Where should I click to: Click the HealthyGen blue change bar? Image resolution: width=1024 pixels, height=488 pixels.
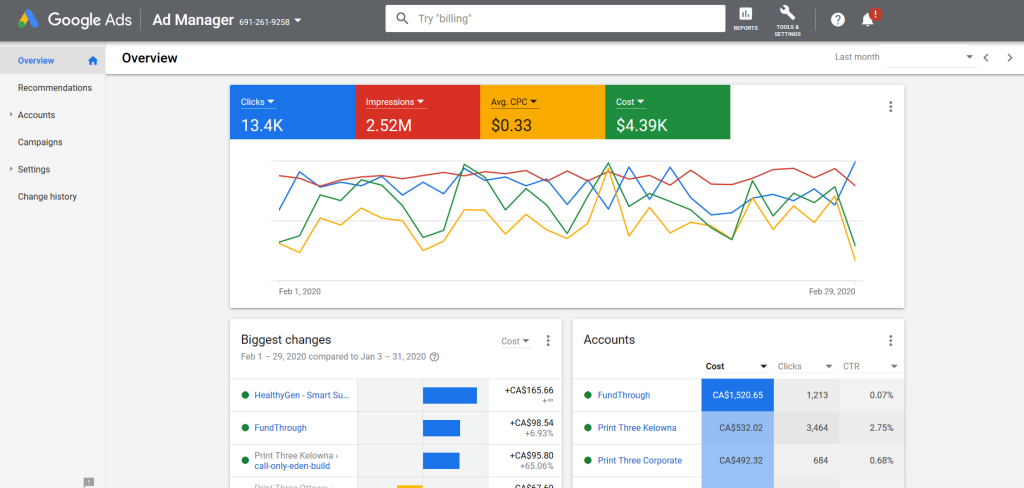[450, 395]
